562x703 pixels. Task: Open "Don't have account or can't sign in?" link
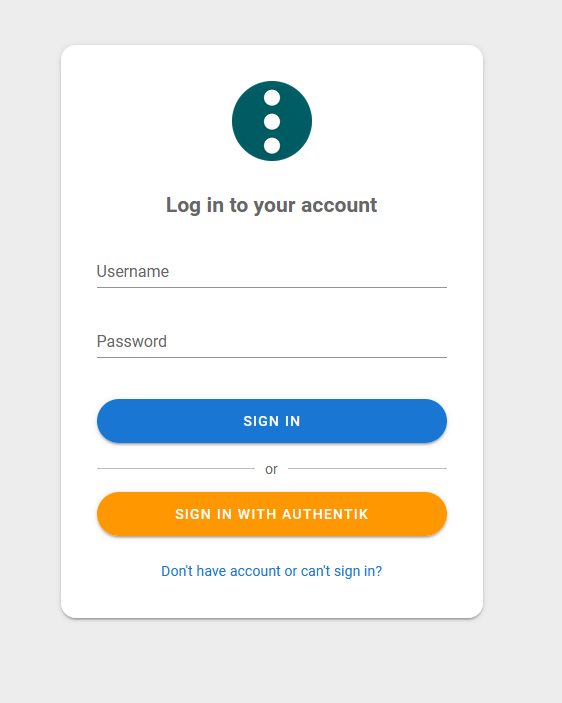[272, 571]
